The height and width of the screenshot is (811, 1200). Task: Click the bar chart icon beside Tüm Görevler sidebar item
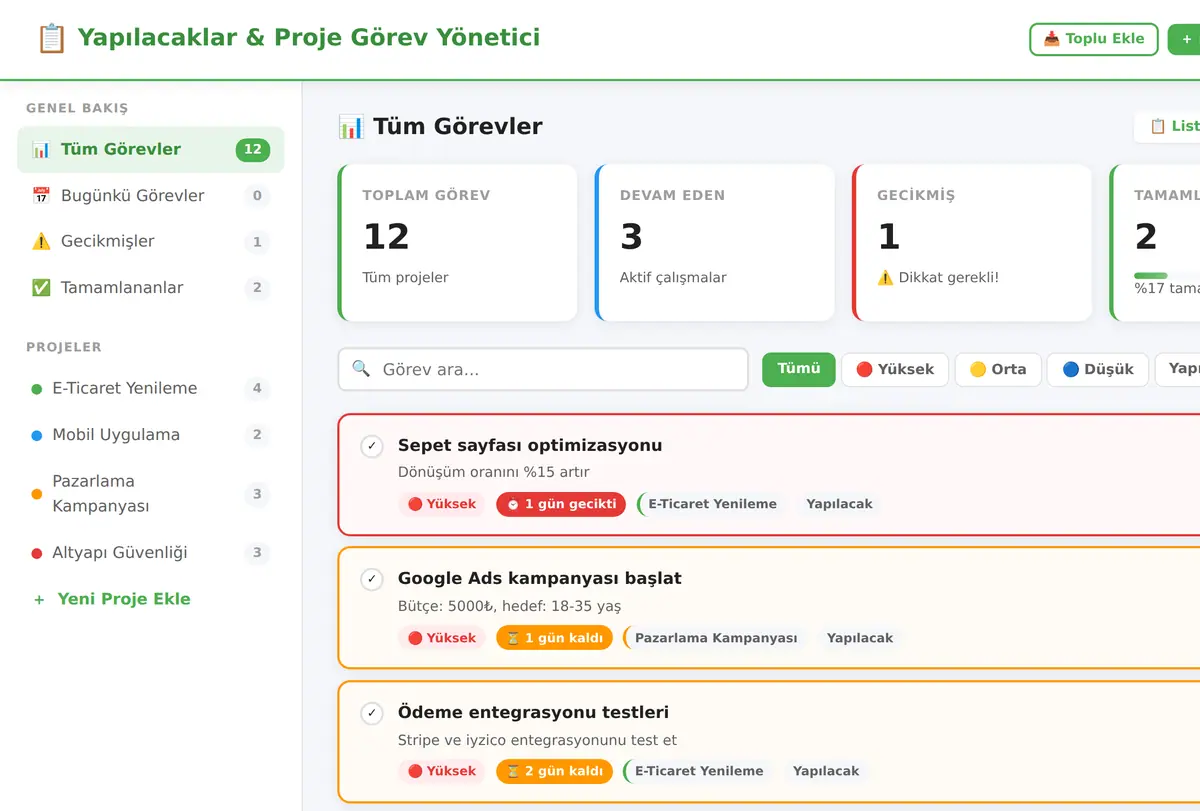click(x=41, y=150)
